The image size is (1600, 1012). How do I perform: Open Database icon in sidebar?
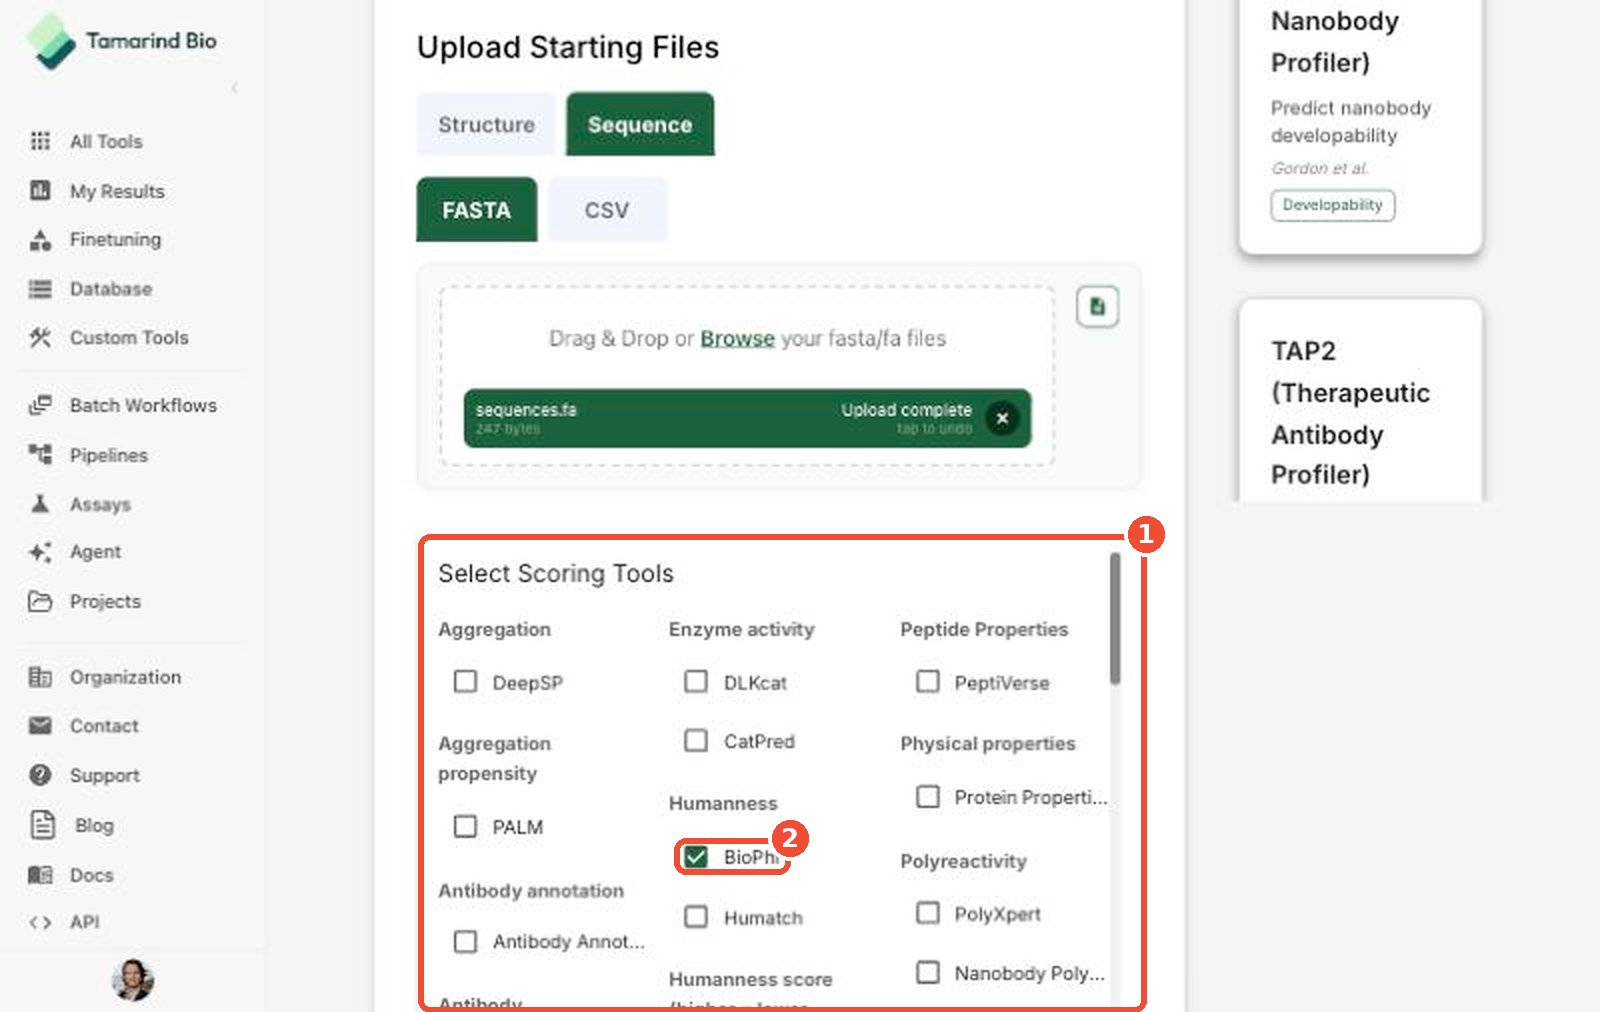(x=40, y=289)
